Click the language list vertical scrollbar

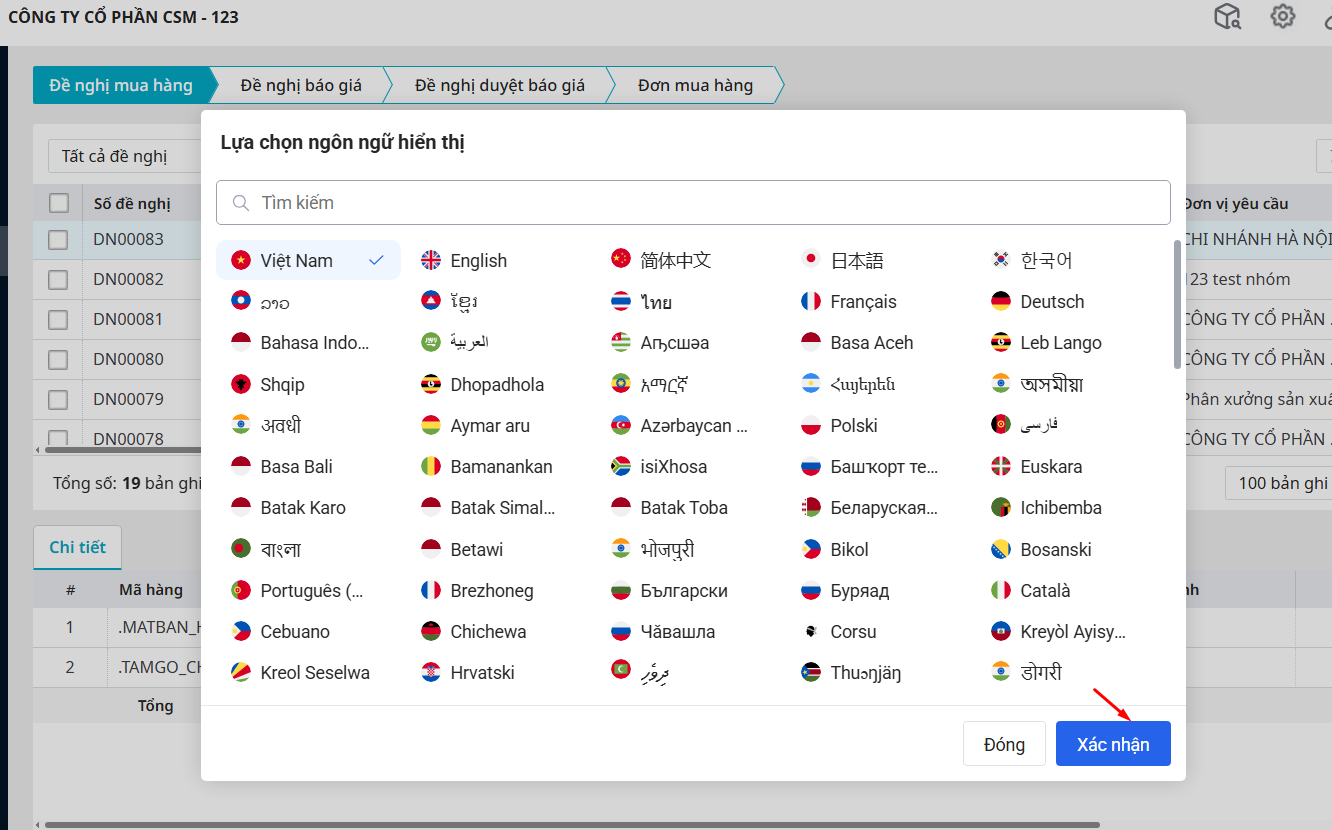(x=1177, y=305)
